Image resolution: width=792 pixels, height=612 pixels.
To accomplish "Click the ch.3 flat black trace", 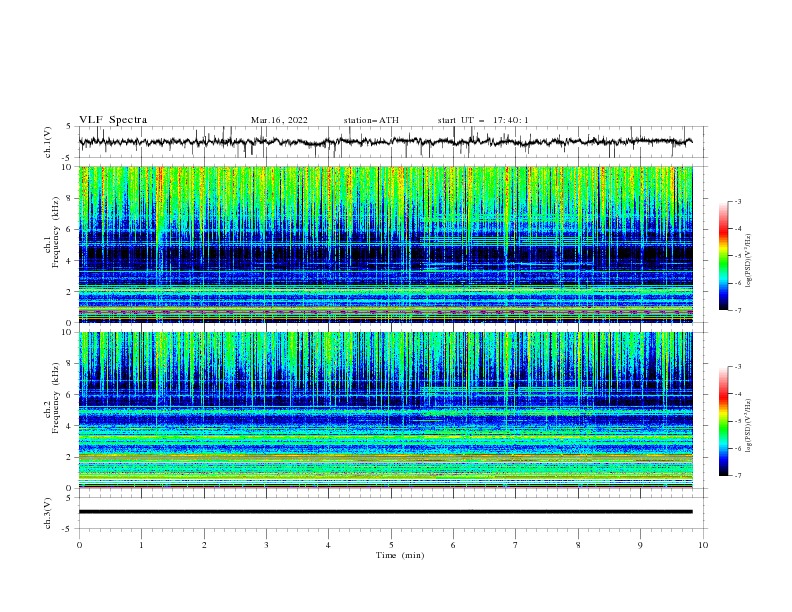I will point(385,512).
